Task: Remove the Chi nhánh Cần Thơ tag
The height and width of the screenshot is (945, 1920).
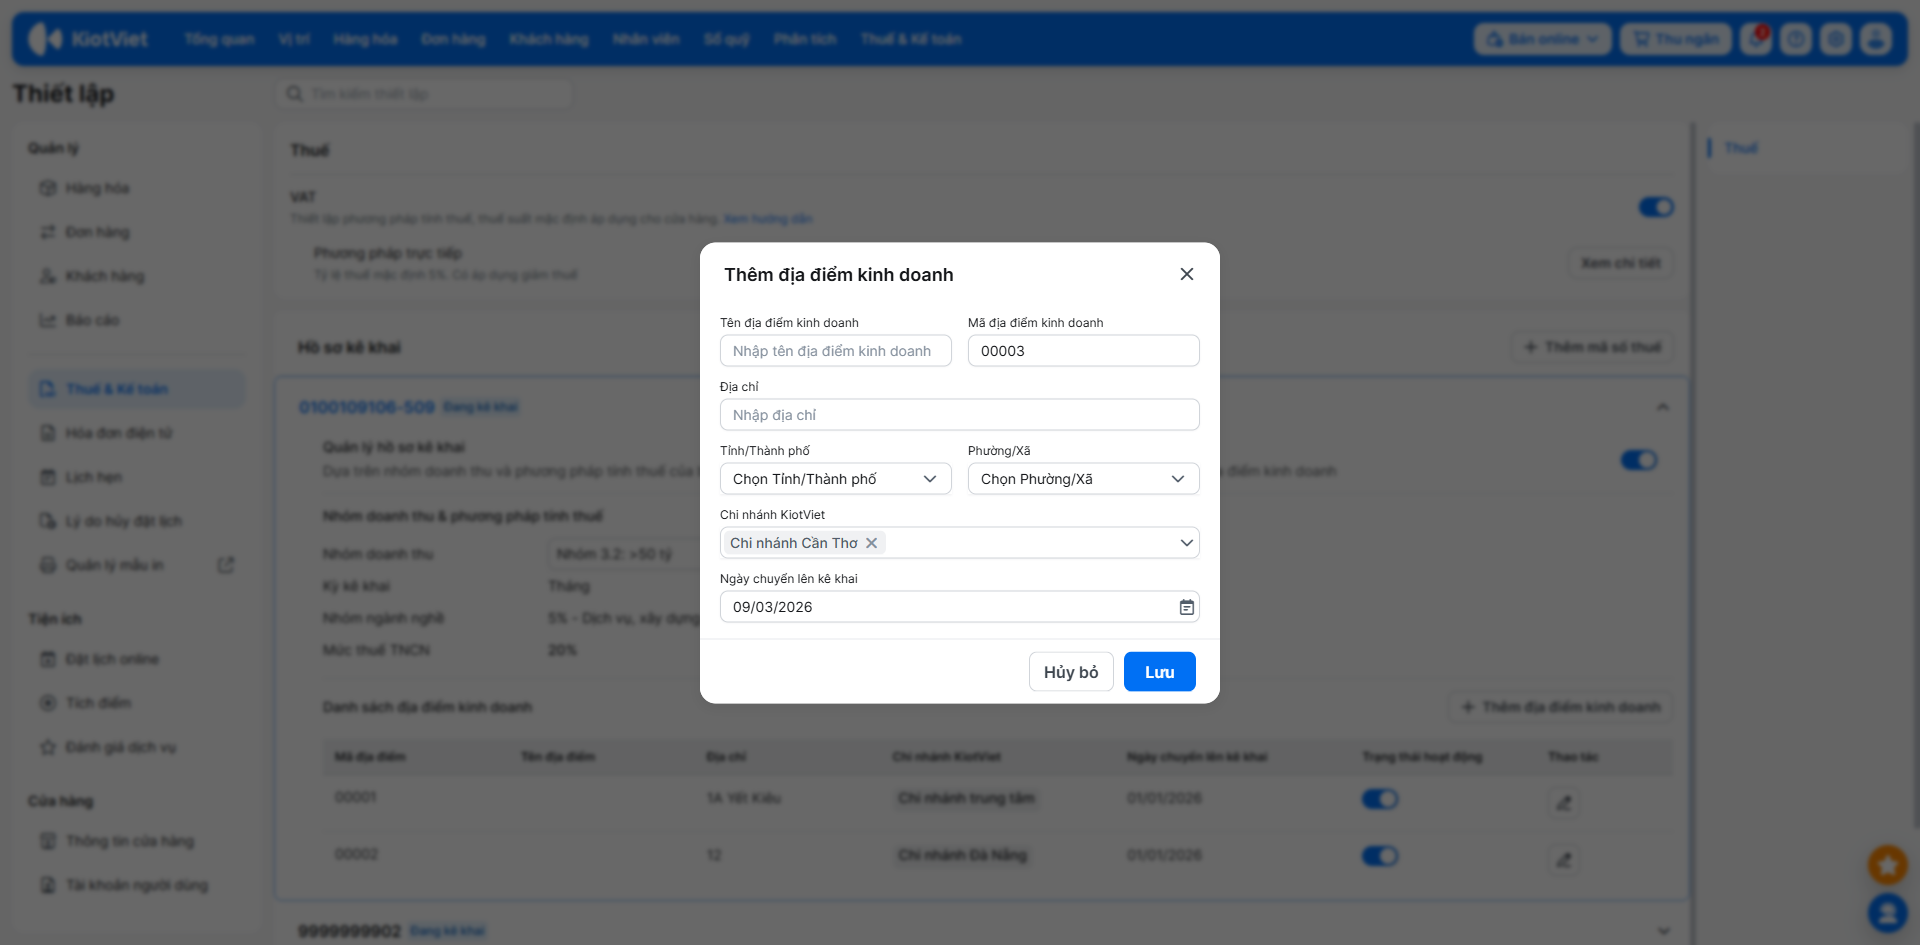Action: (872, 543)
